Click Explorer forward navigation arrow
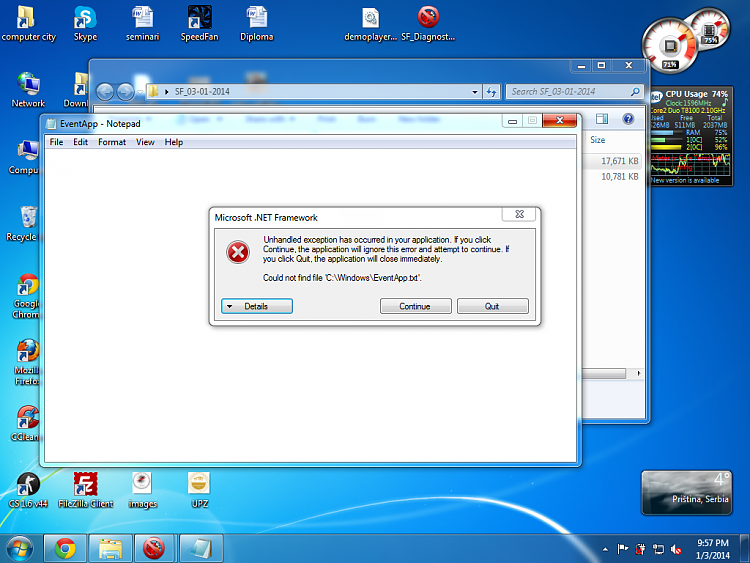750x563 pixels. pos(125,92)
